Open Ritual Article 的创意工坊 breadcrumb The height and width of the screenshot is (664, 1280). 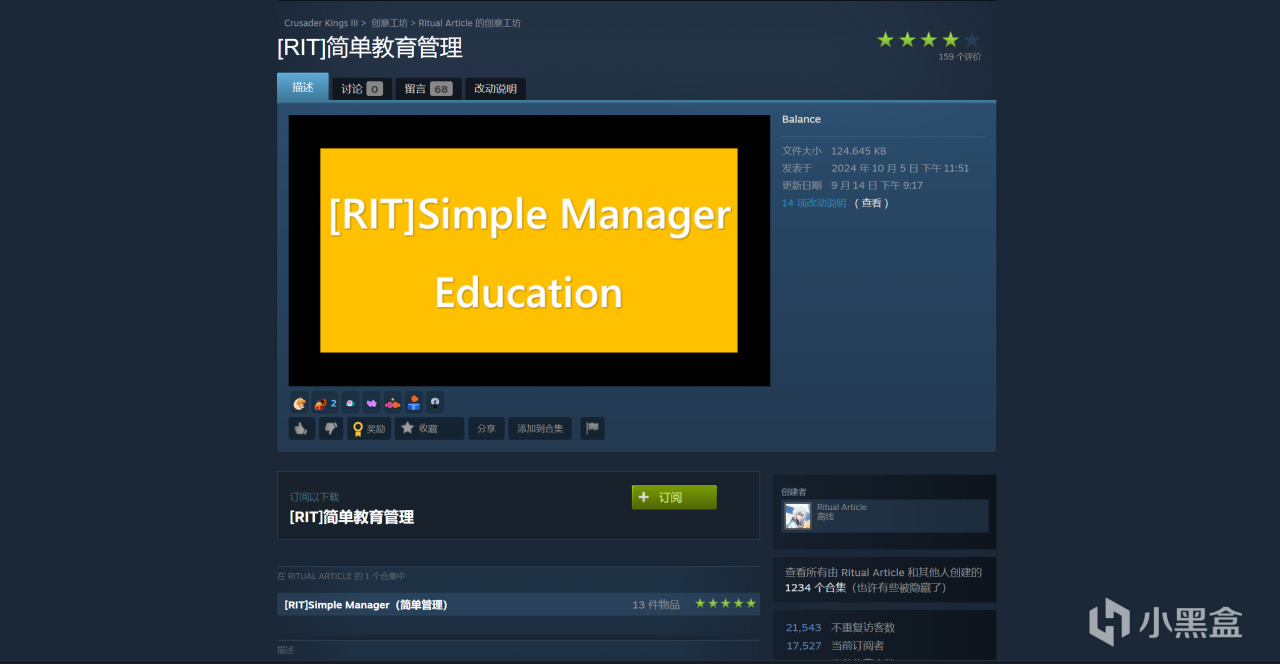point(470,23)
